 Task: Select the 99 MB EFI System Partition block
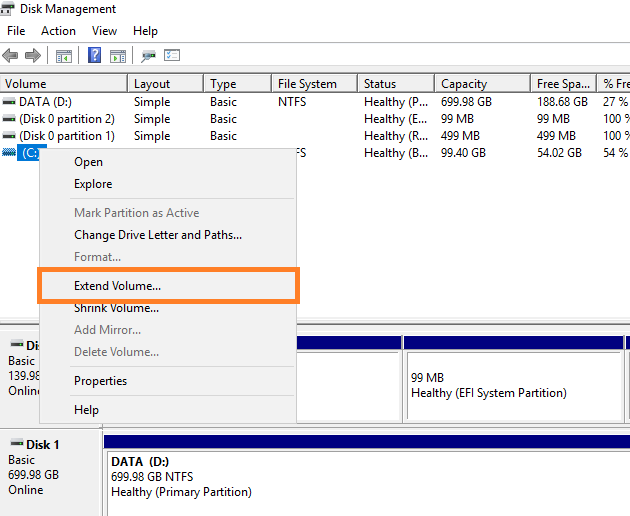[512, 385]
